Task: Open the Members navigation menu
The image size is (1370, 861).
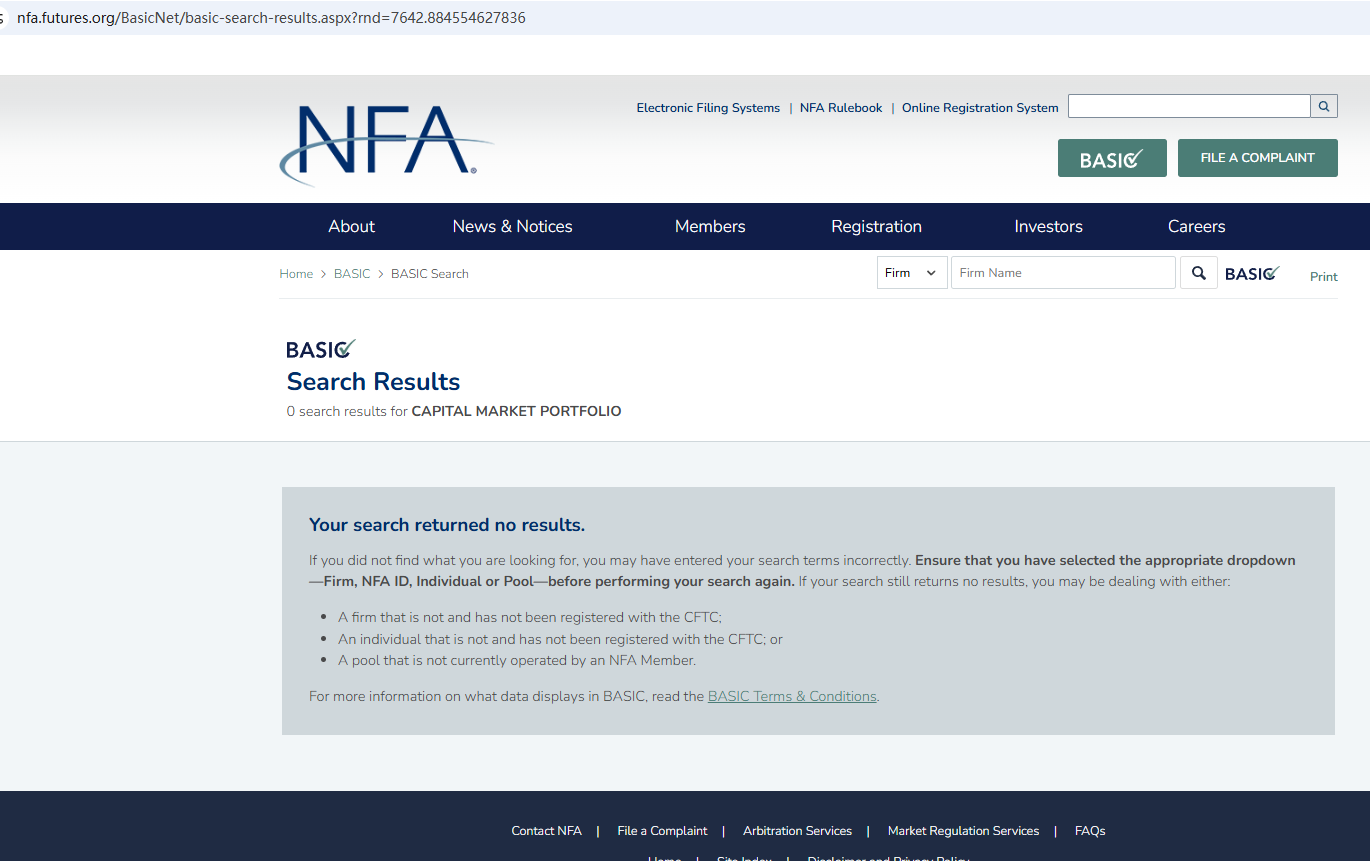Action: click(x=710, y=226)
